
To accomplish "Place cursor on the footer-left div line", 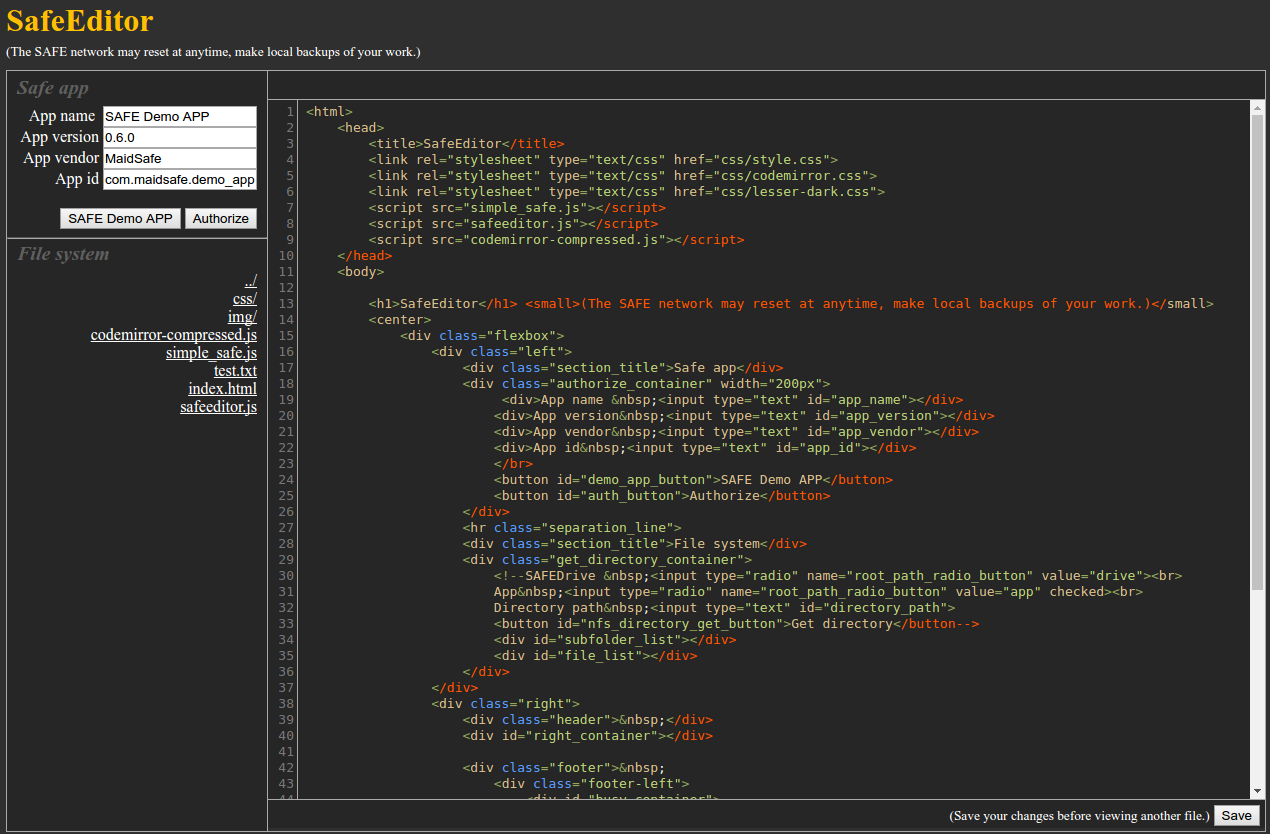I will coord(591,784).
